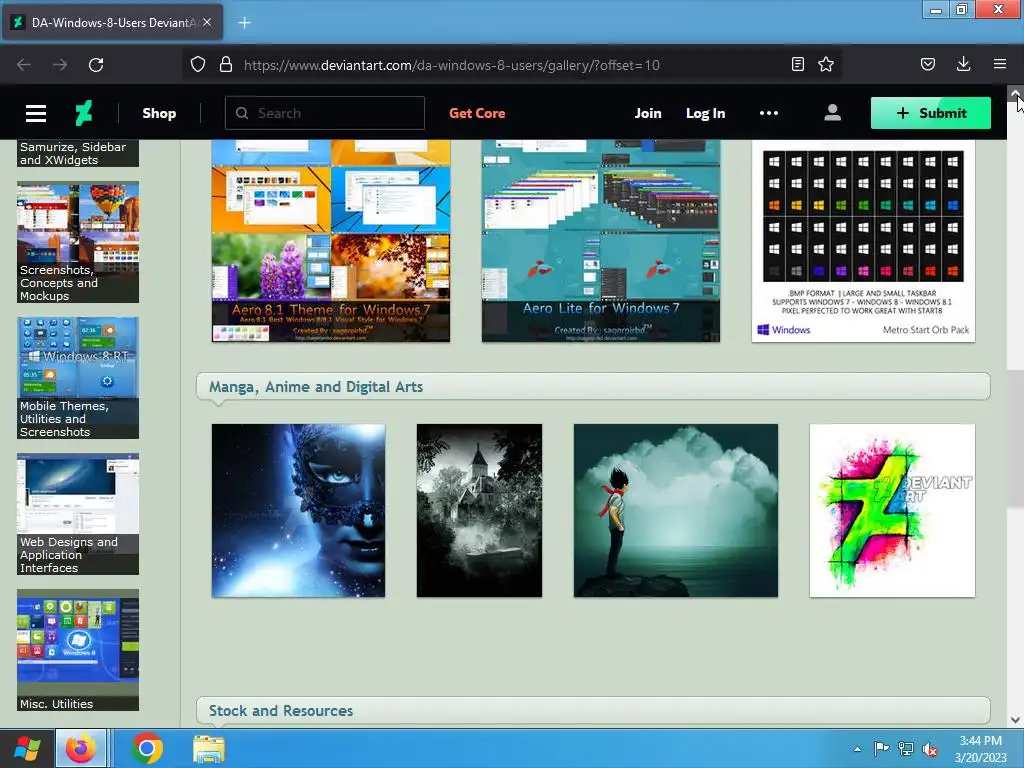This screenshot has height=768, width=1024.
Task: Close the DA-Windows-8-Users tab
Action: click(207, 22)
